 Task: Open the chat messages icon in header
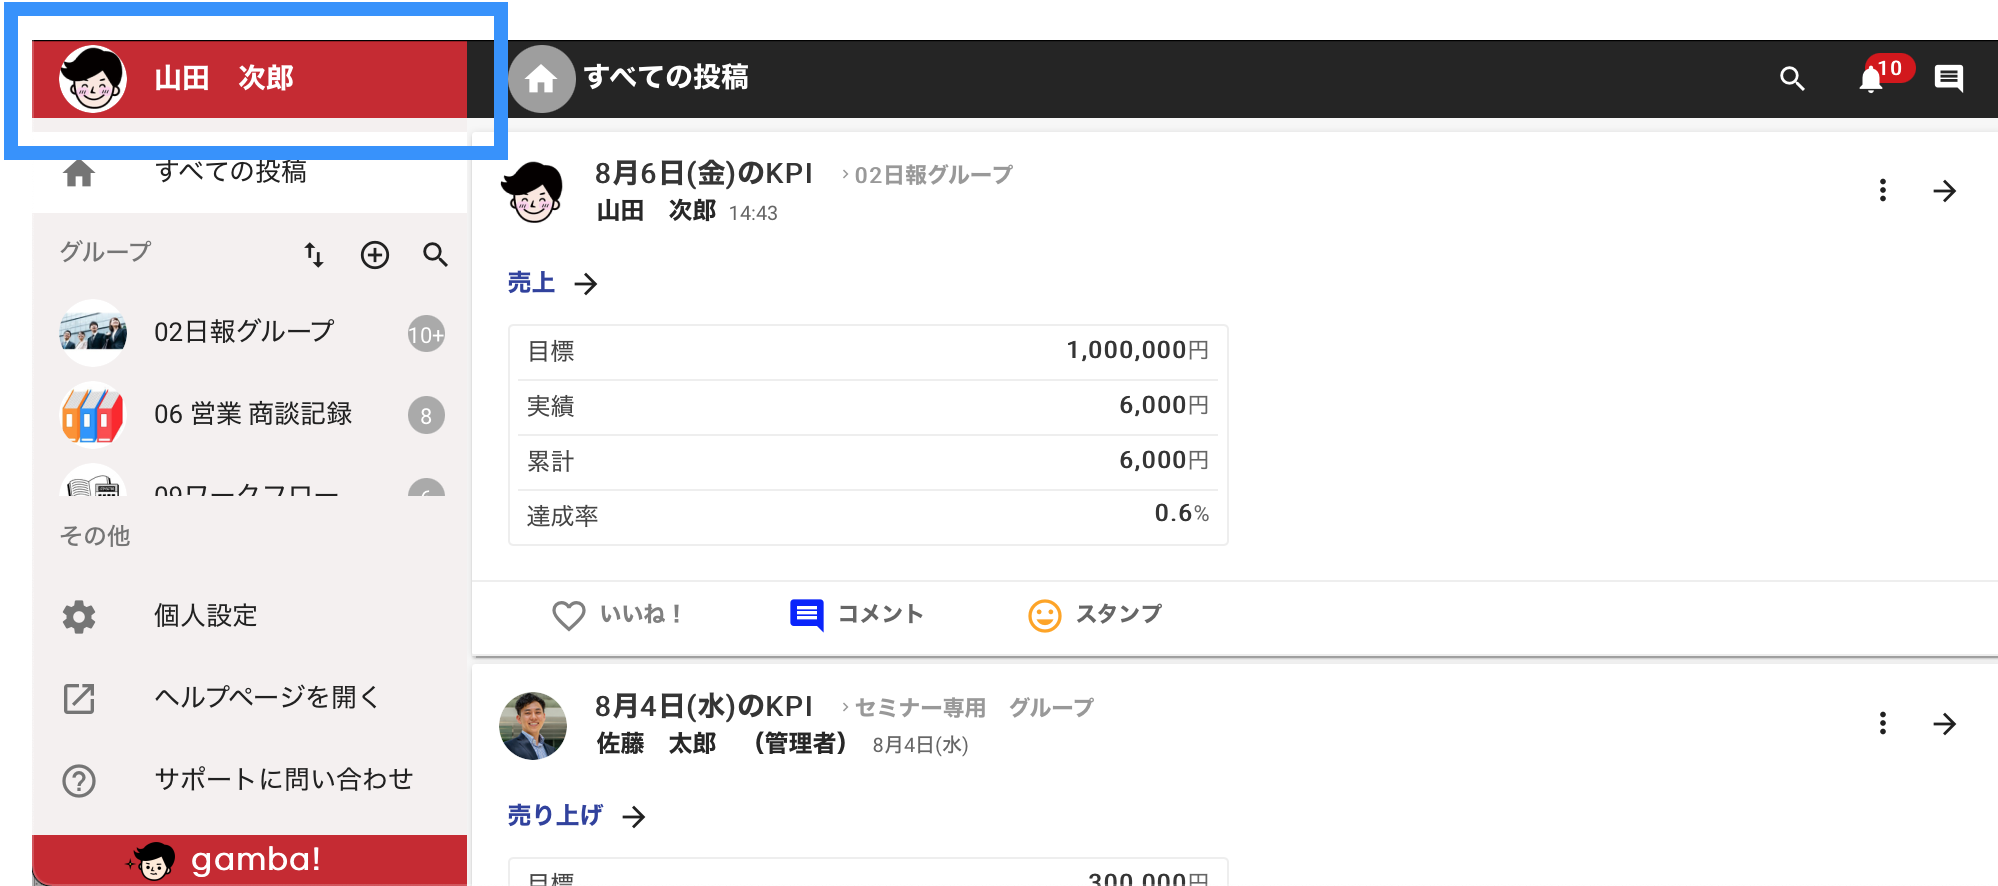point(1948,78)
